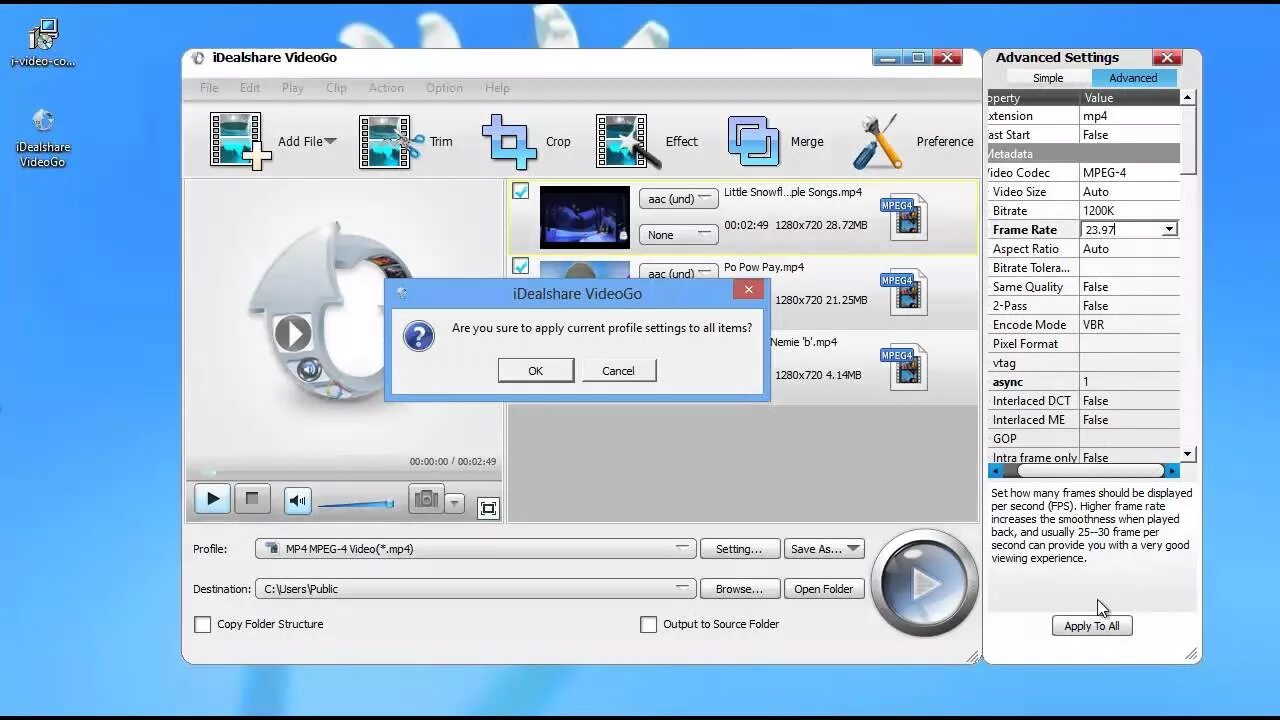Click the play button under preview

click(212, 499)
